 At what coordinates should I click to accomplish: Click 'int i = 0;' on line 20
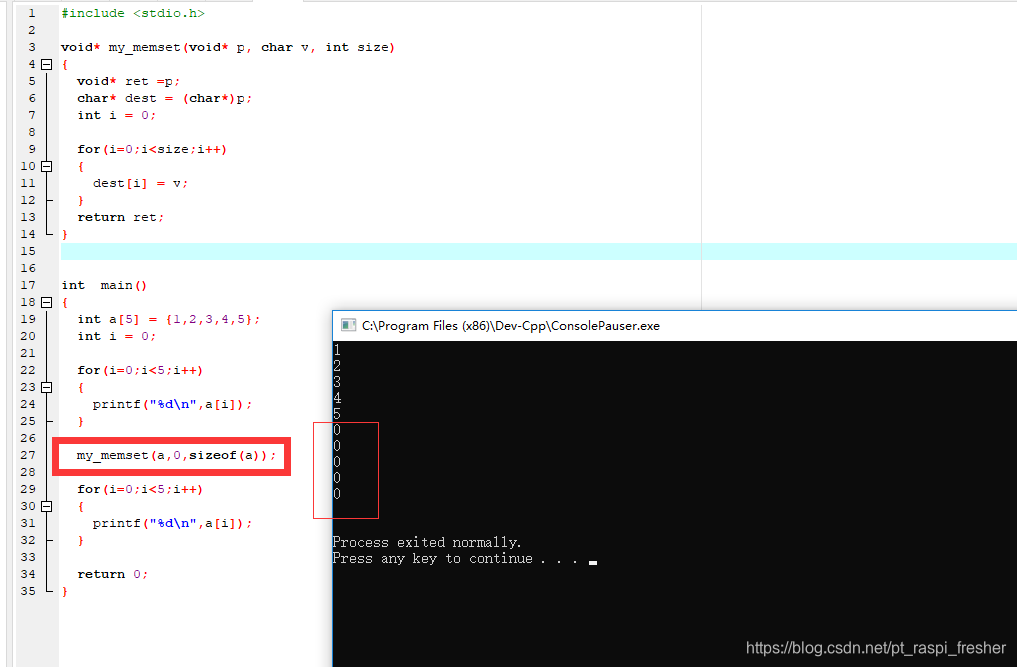[x=117, y=336]
